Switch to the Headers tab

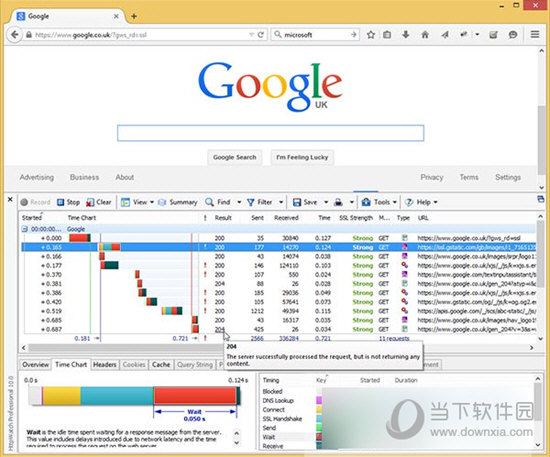(x=105, y=365)
